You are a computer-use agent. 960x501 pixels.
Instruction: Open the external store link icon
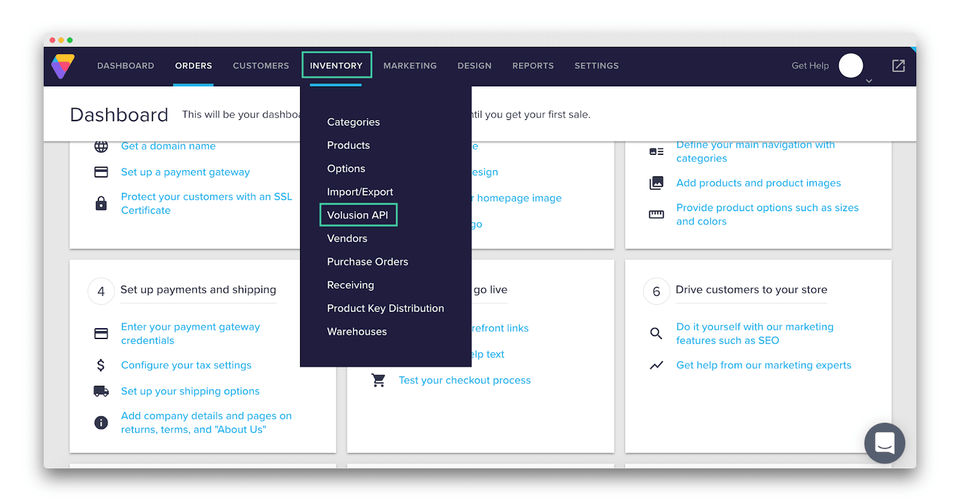898,66
